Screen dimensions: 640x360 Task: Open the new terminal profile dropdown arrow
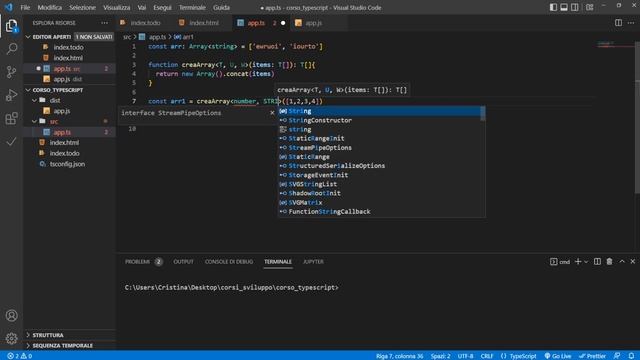tap(586, 262)
